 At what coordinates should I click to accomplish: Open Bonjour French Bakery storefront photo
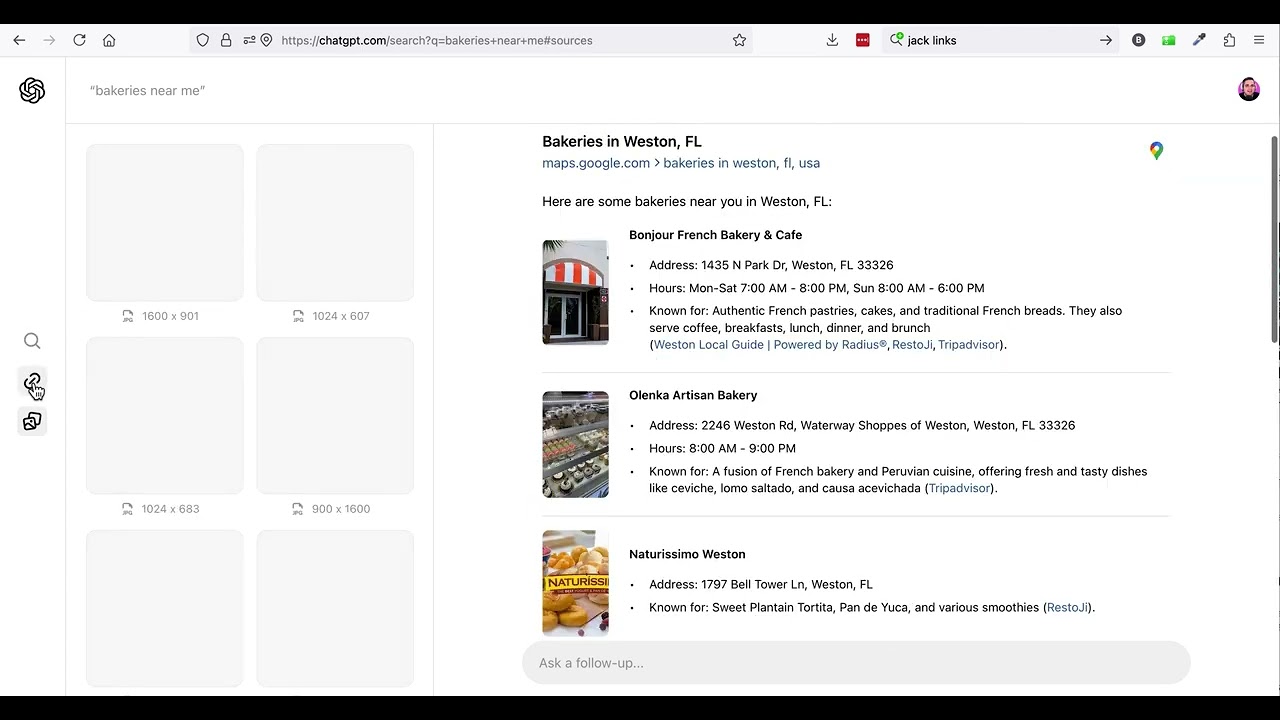[x=575, y=292]
